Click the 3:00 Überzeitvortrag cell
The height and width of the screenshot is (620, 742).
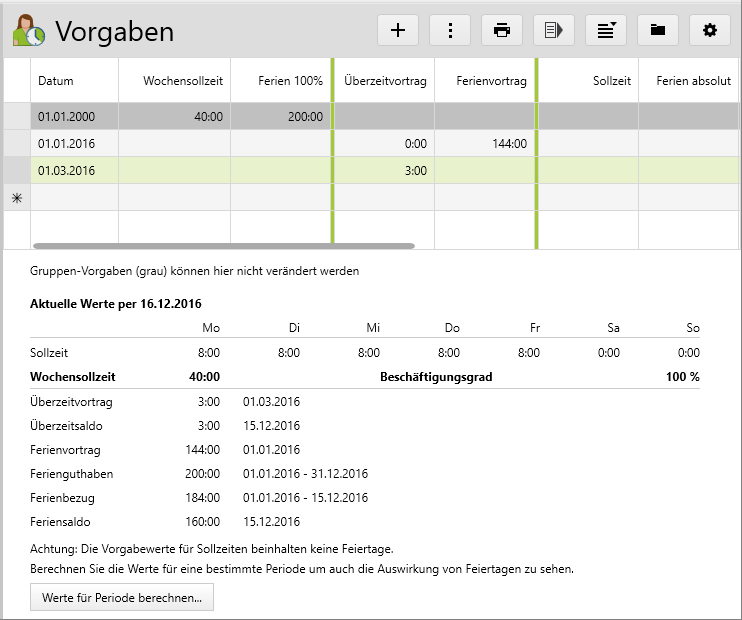tap(385, 171)
